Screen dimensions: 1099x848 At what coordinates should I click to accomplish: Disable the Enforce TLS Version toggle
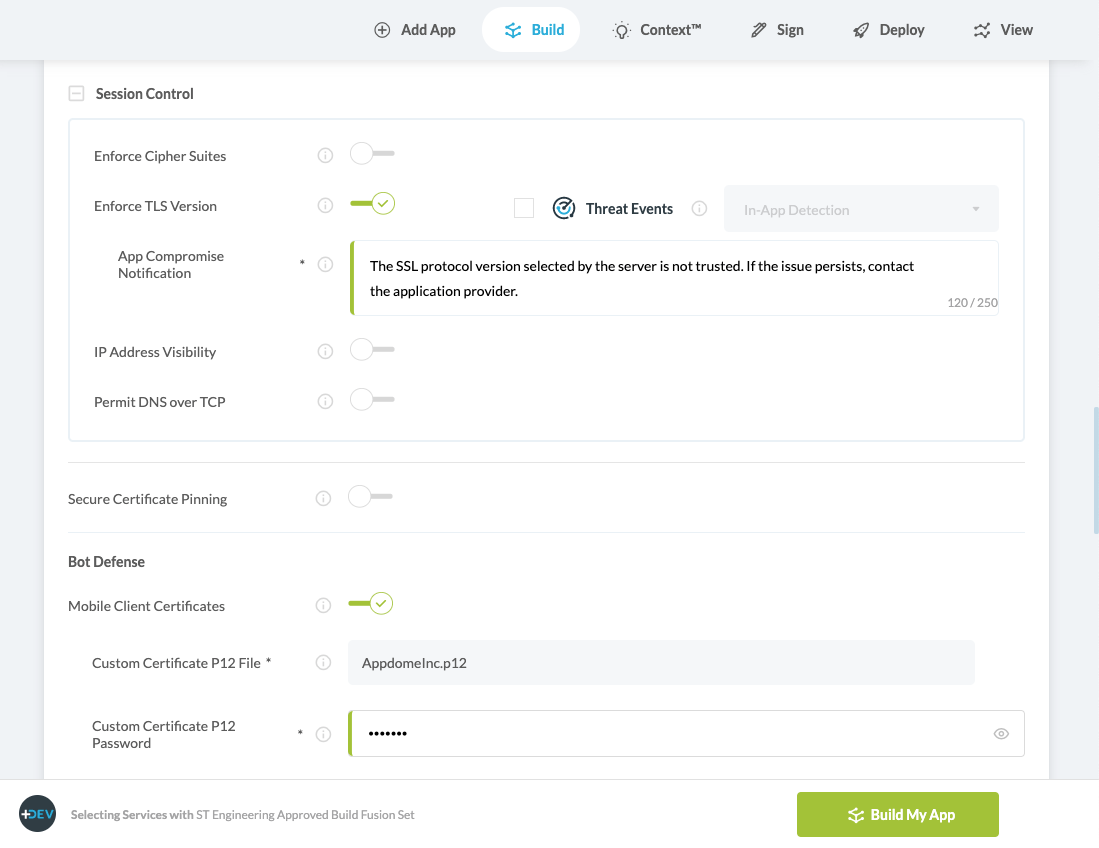pyautogui.click(x=372, y=202)
